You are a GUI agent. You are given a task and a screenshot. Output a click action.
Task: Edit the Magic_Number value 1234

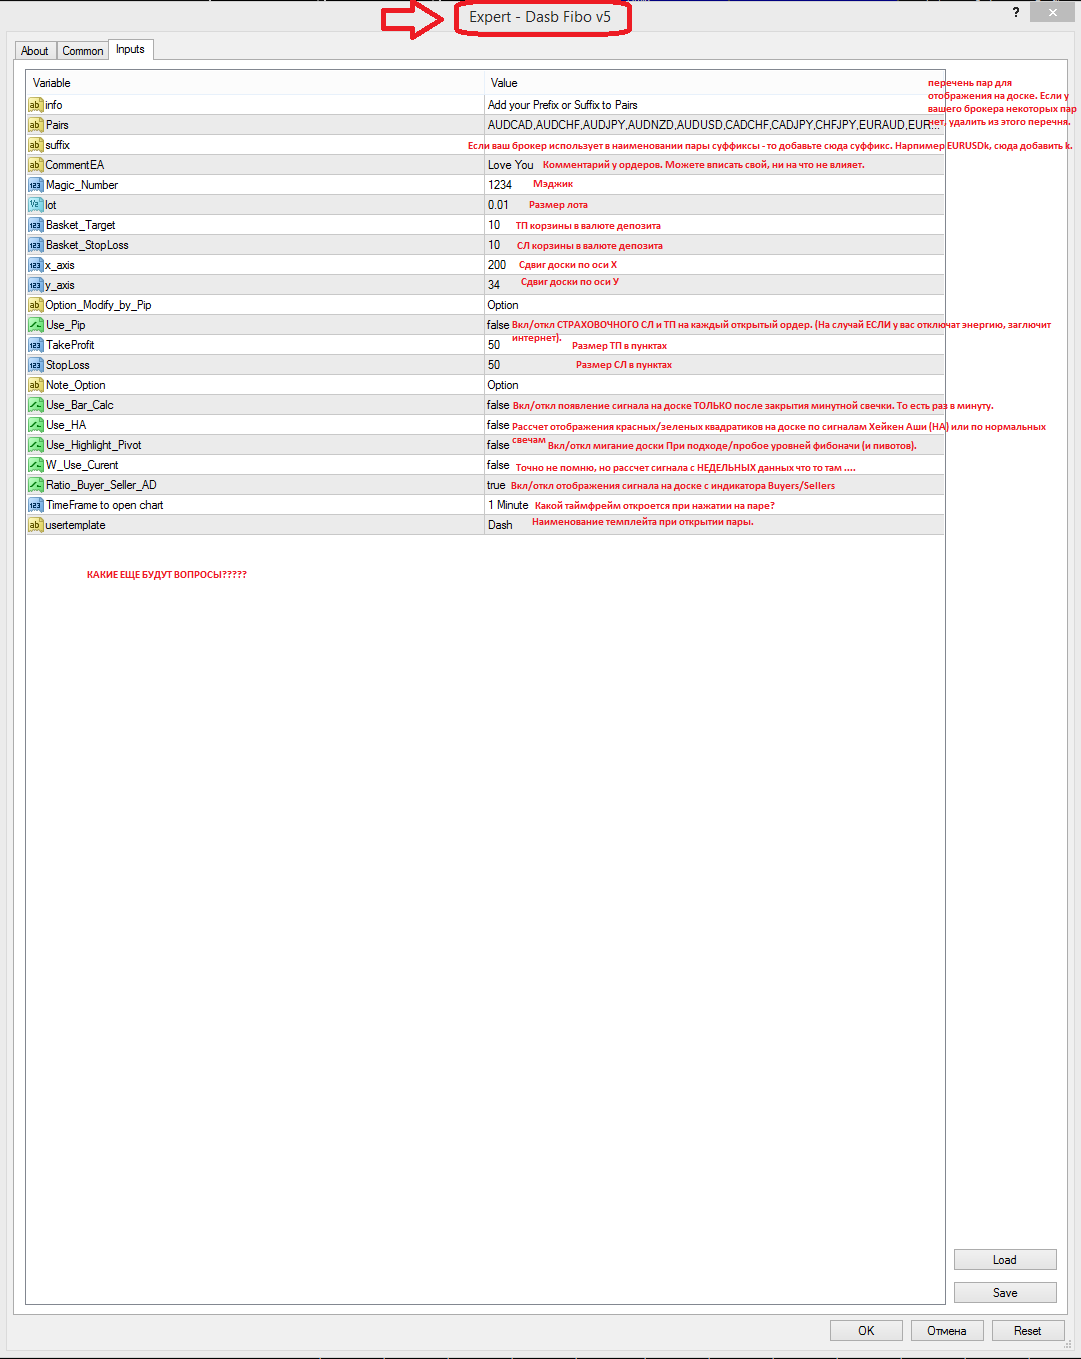pos(500,185)
